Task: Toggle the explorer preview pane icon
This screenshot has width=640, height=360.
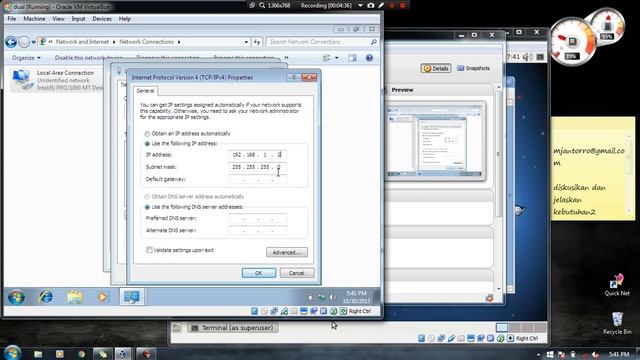Action: [352, 58]
